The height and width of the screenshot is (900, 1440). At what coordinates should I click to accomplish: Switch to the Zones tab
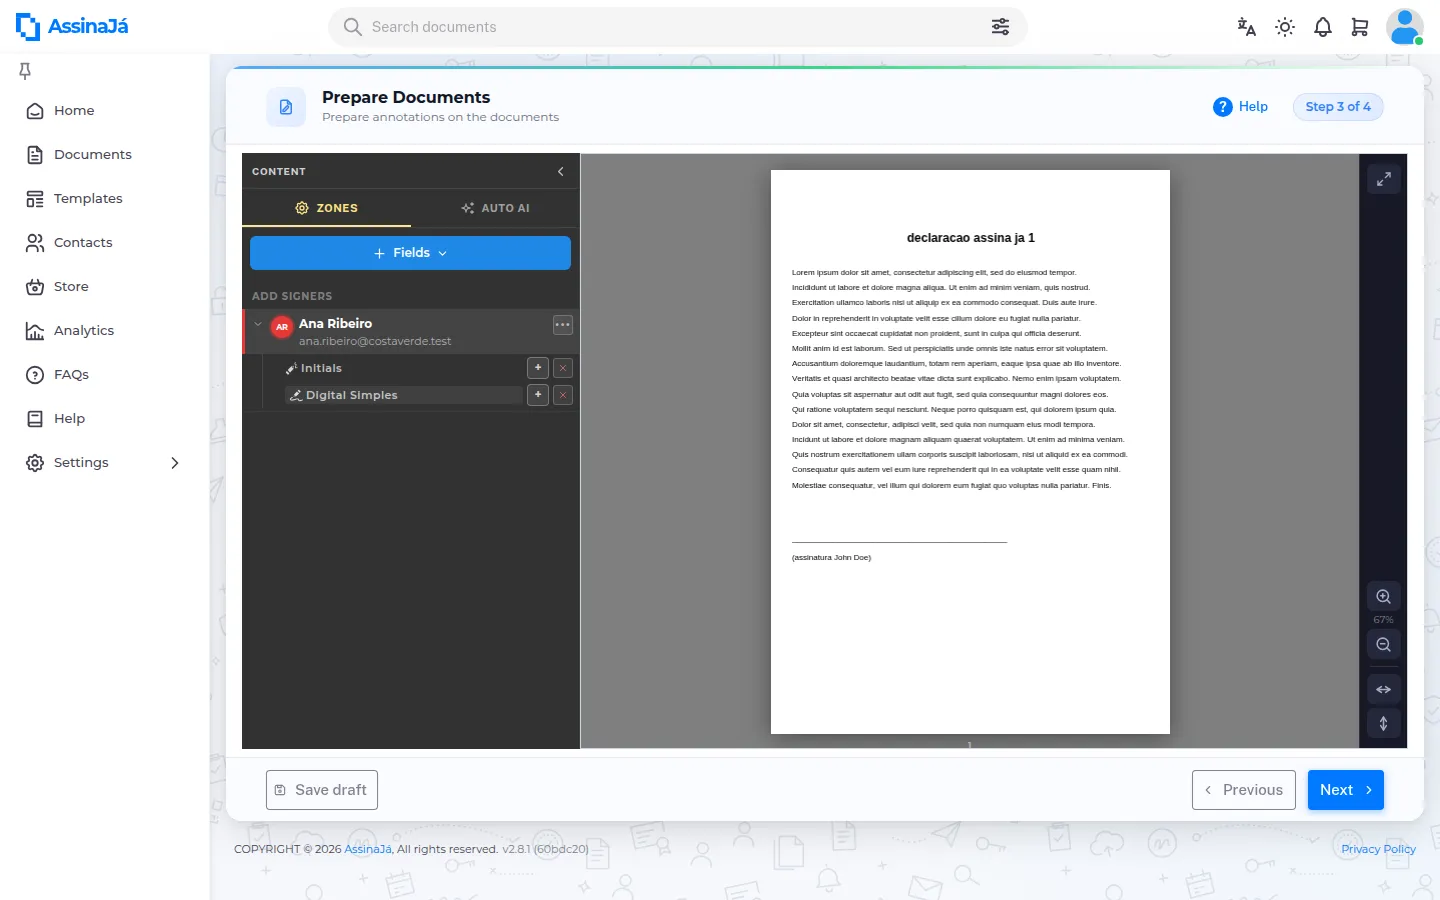[327, 208]
